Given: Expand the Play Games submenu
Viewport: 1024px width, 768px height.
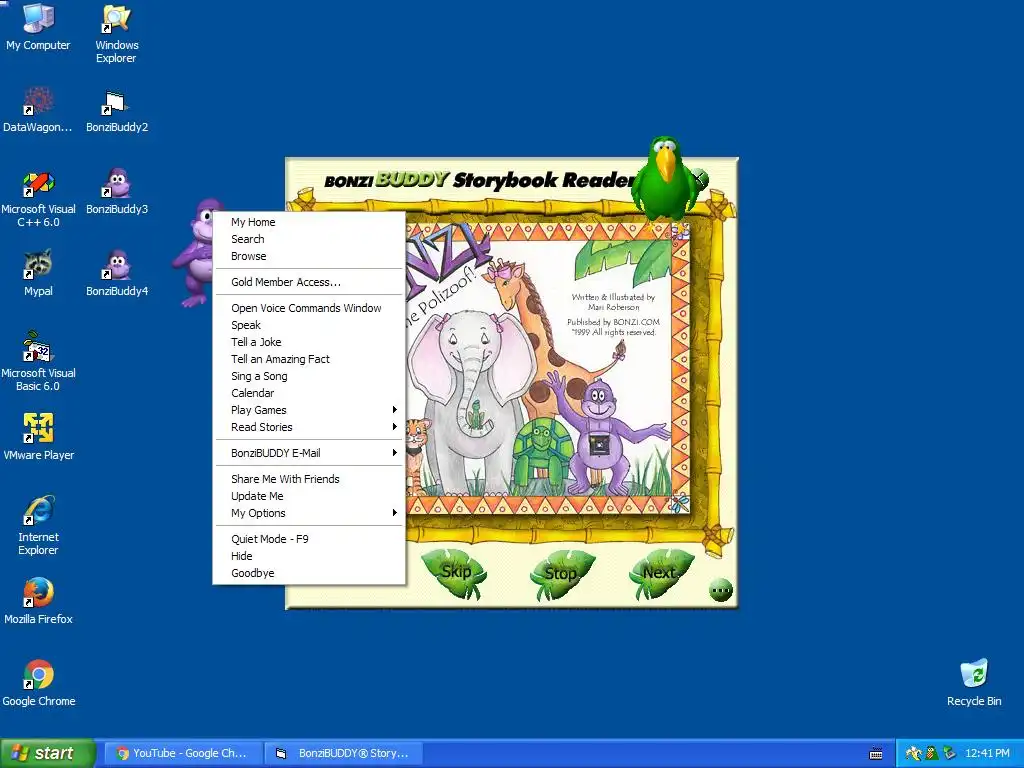Looking at the screenshot, I should [x=309, y=409].
